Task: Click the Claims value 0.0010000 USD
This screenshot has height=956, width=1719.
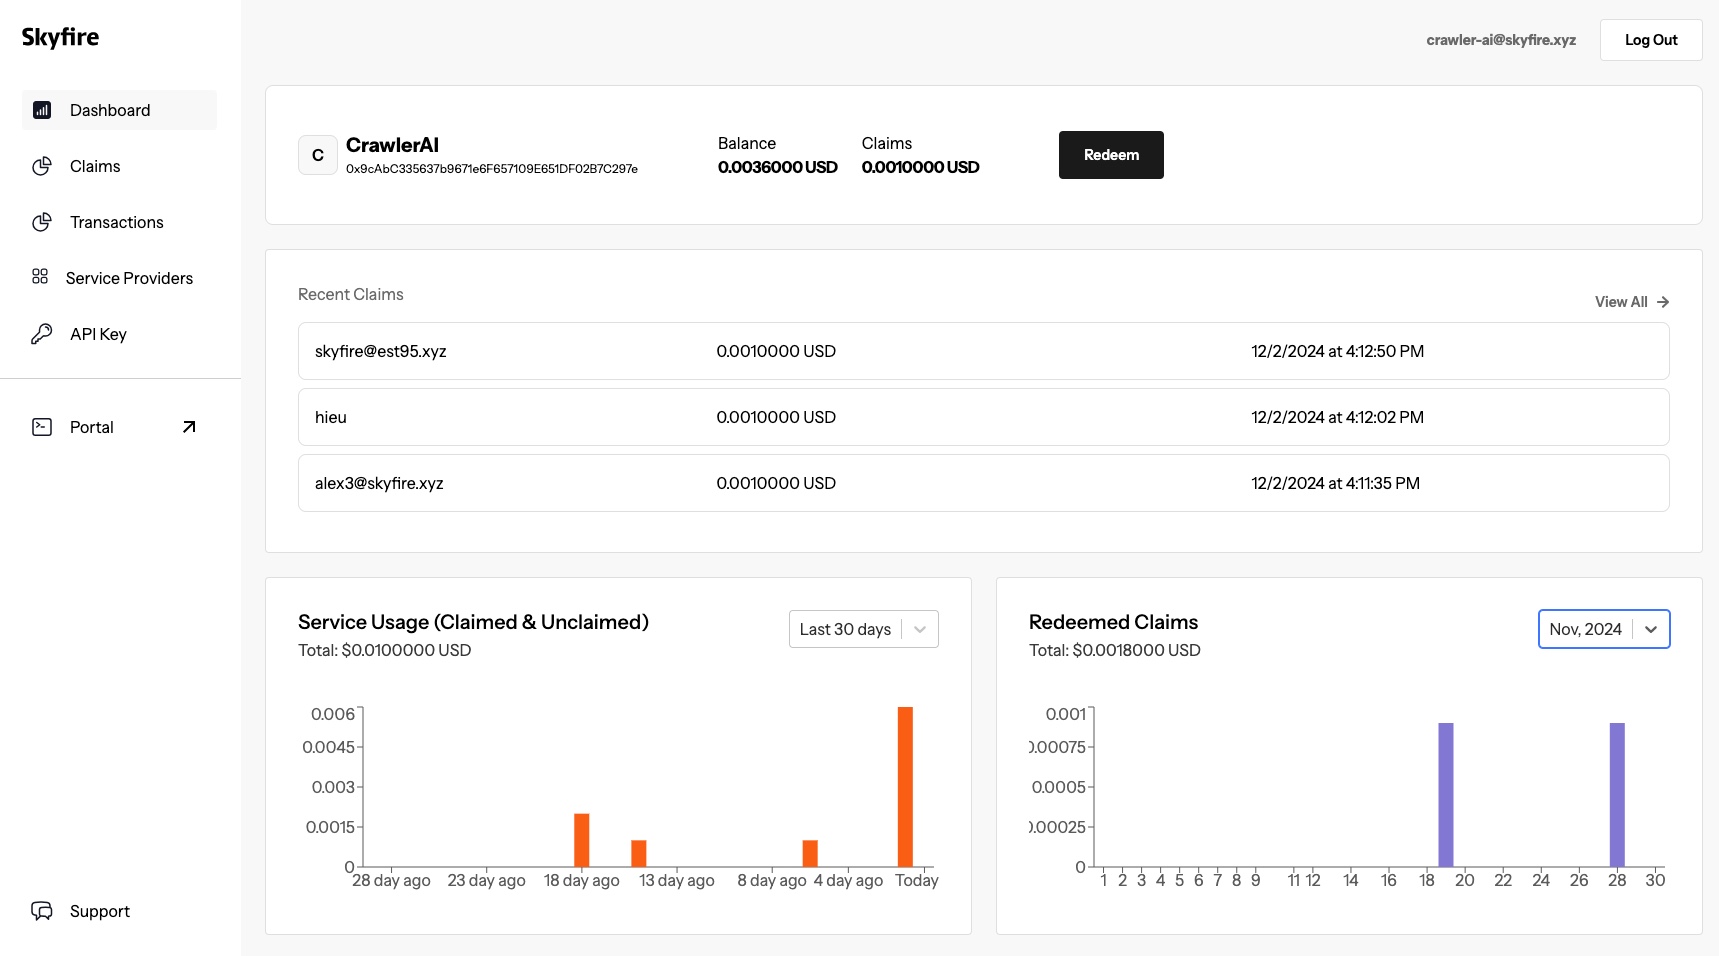Action: coord(921,167)
